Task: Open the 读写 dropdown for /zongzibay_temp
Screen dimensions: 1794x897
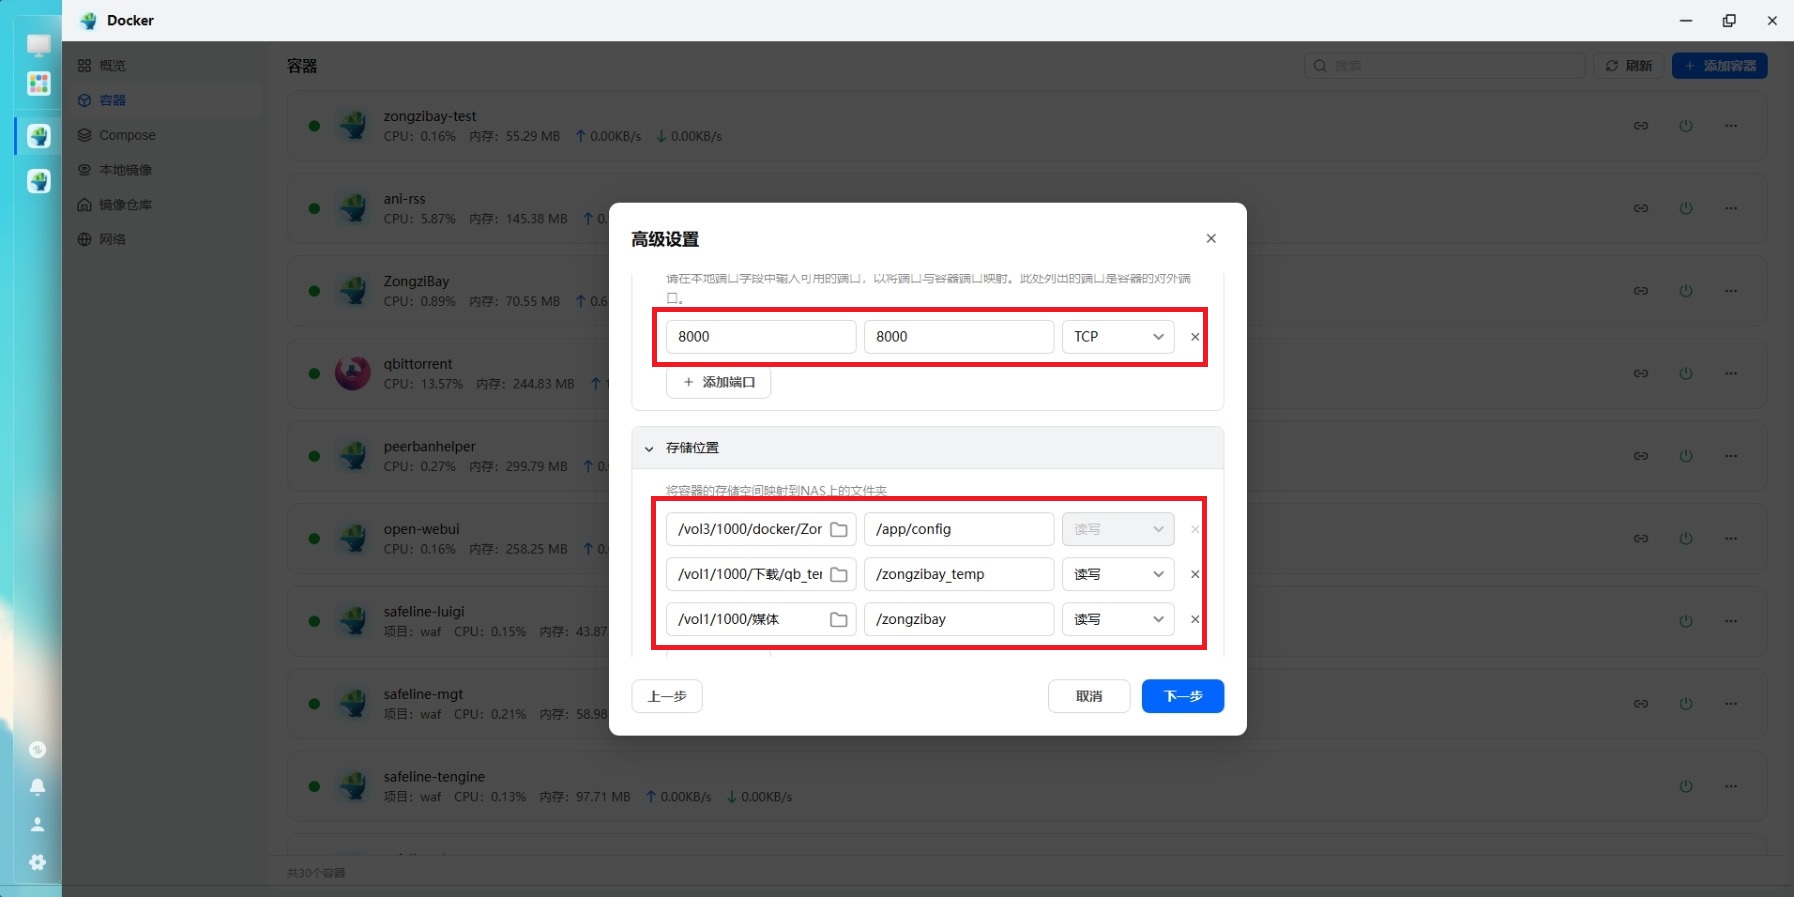Action: pos(1118,574)
